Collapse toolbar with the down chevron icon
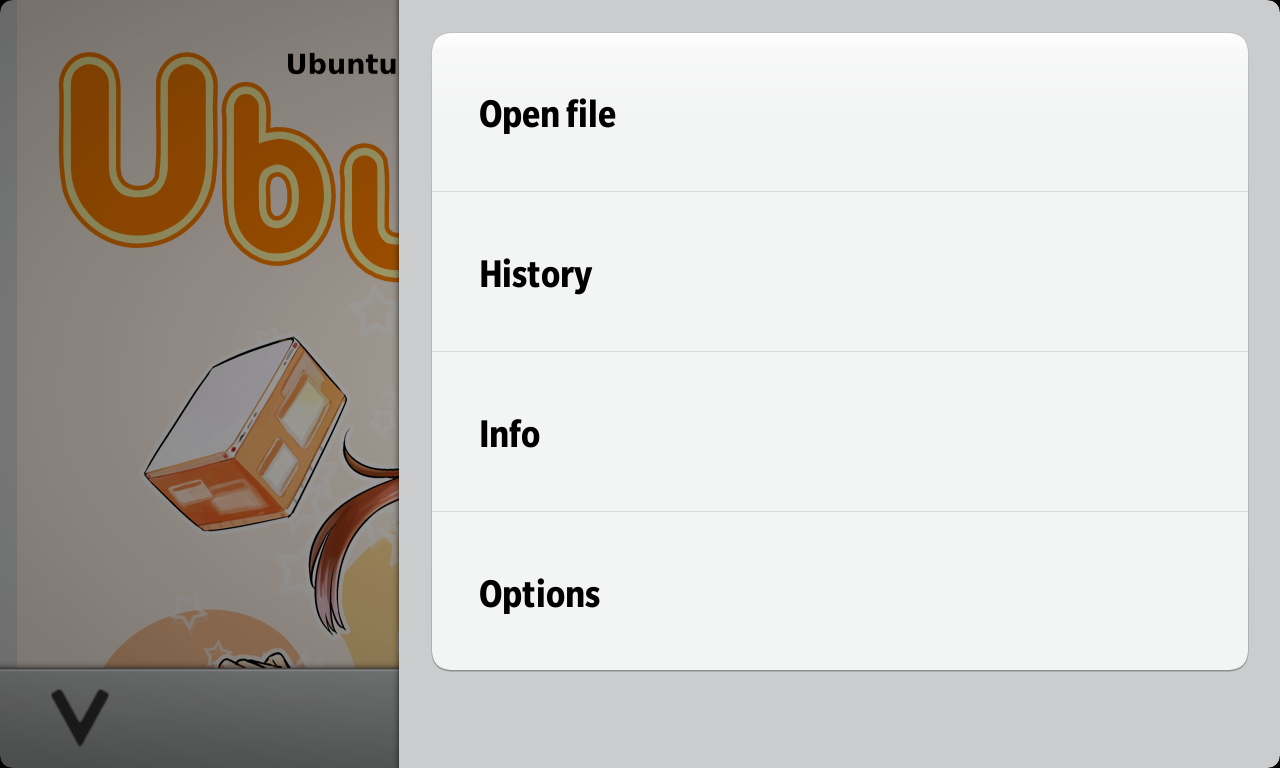Viewport: 1280px width, 768px height. coord(80,716)
